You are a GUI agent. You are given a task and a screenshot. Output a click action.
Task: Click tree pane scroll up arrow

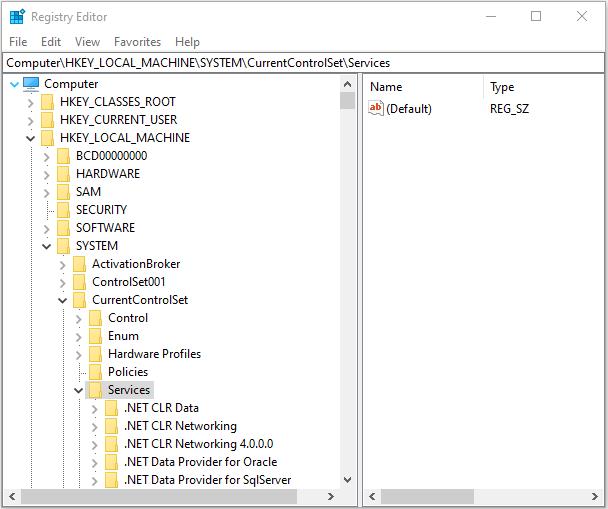pyautogui.click(x=347, y=84)
